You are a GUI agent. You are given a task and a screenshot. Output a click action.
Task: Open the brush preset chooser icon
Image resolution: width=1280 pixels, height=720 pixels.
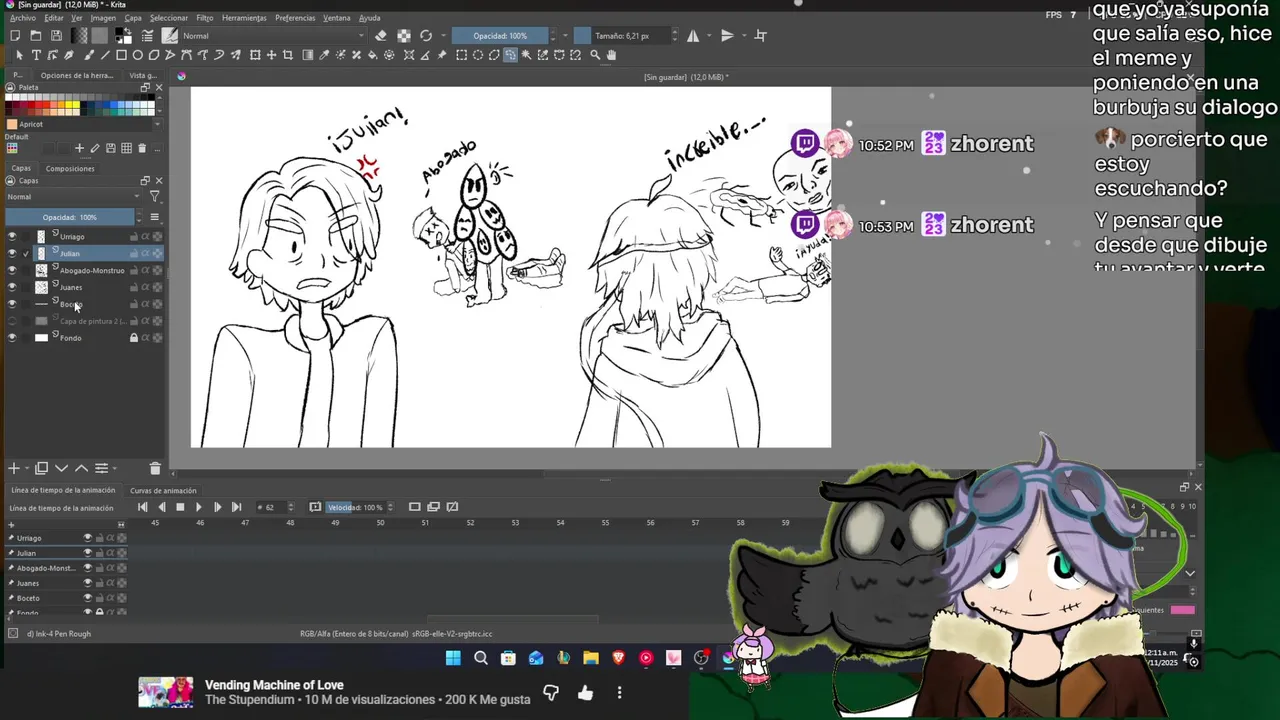170,36
